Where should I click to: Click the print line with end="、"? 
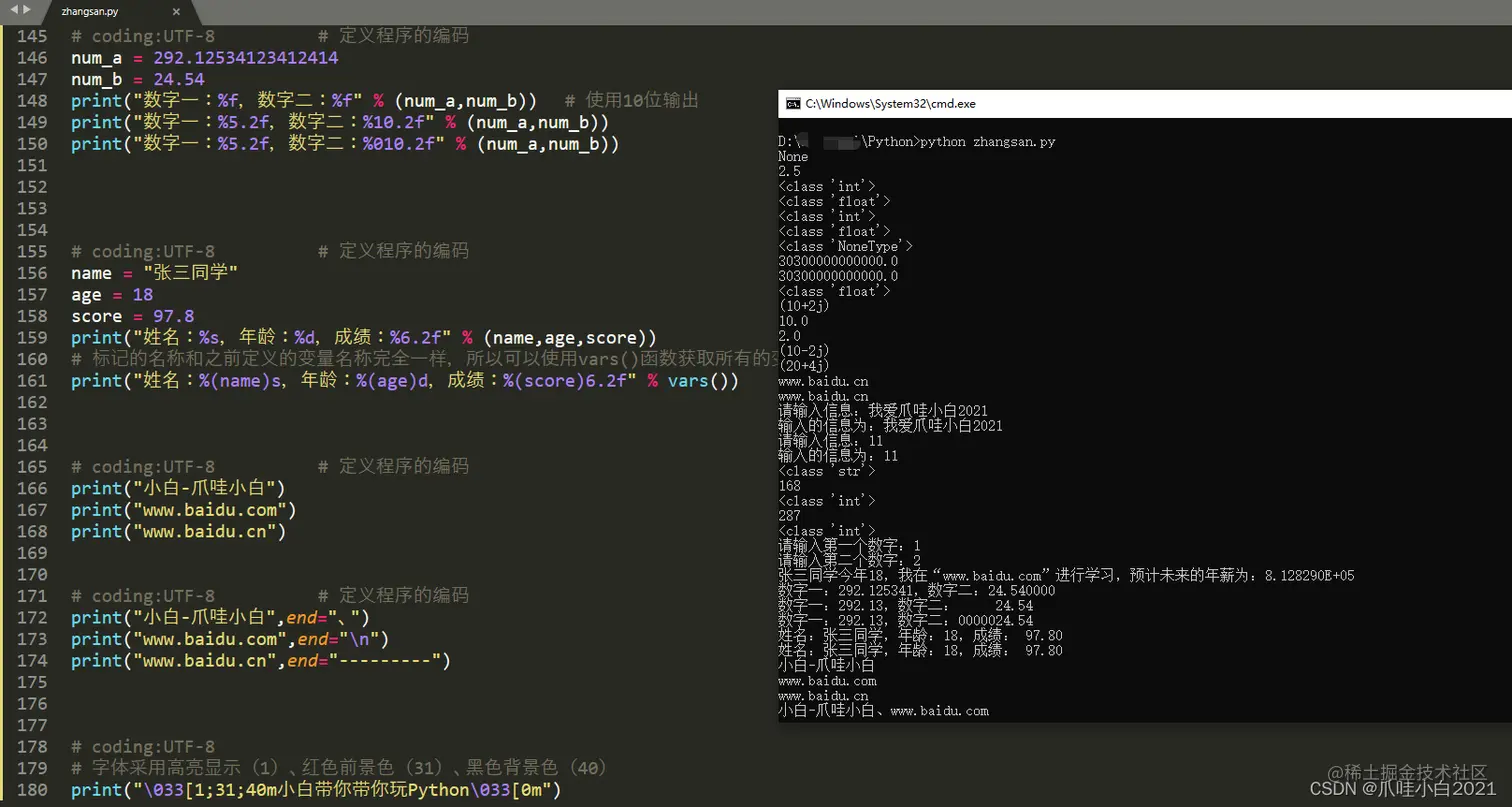(x=220, y=618)
